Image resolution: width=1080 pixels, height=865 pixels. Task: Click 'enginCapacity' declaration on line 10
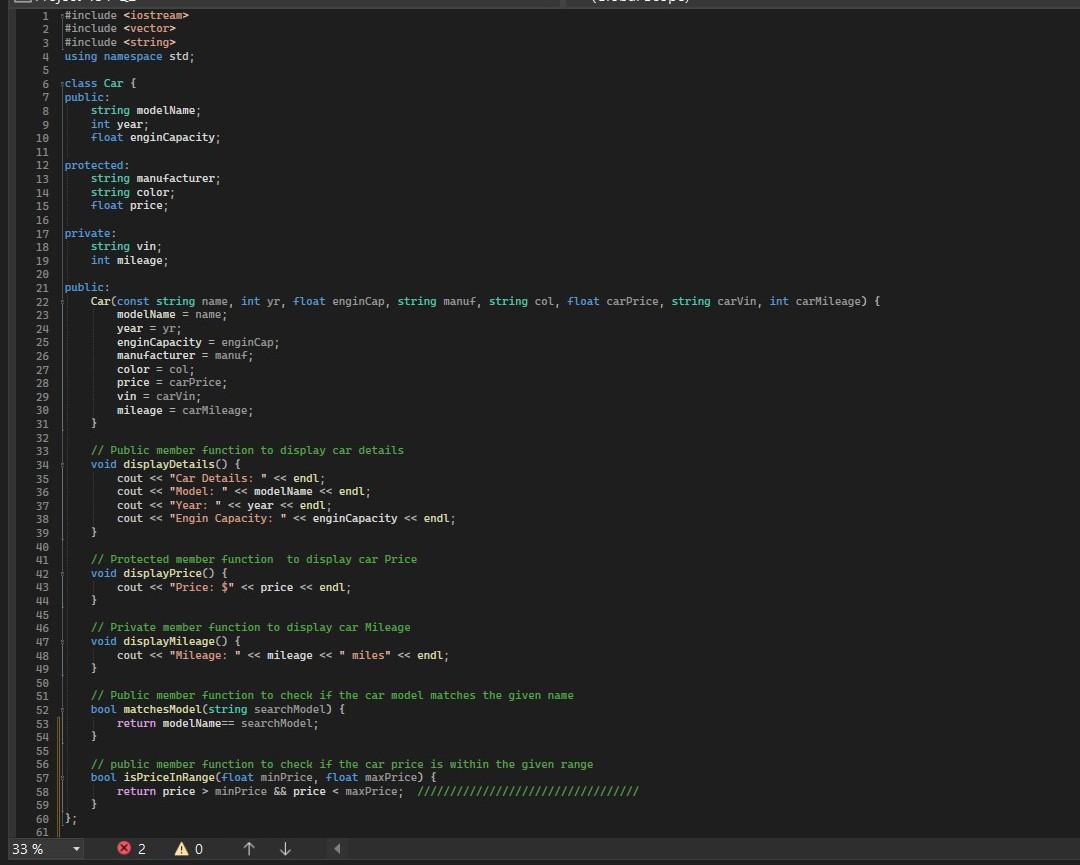click(172, 138)
